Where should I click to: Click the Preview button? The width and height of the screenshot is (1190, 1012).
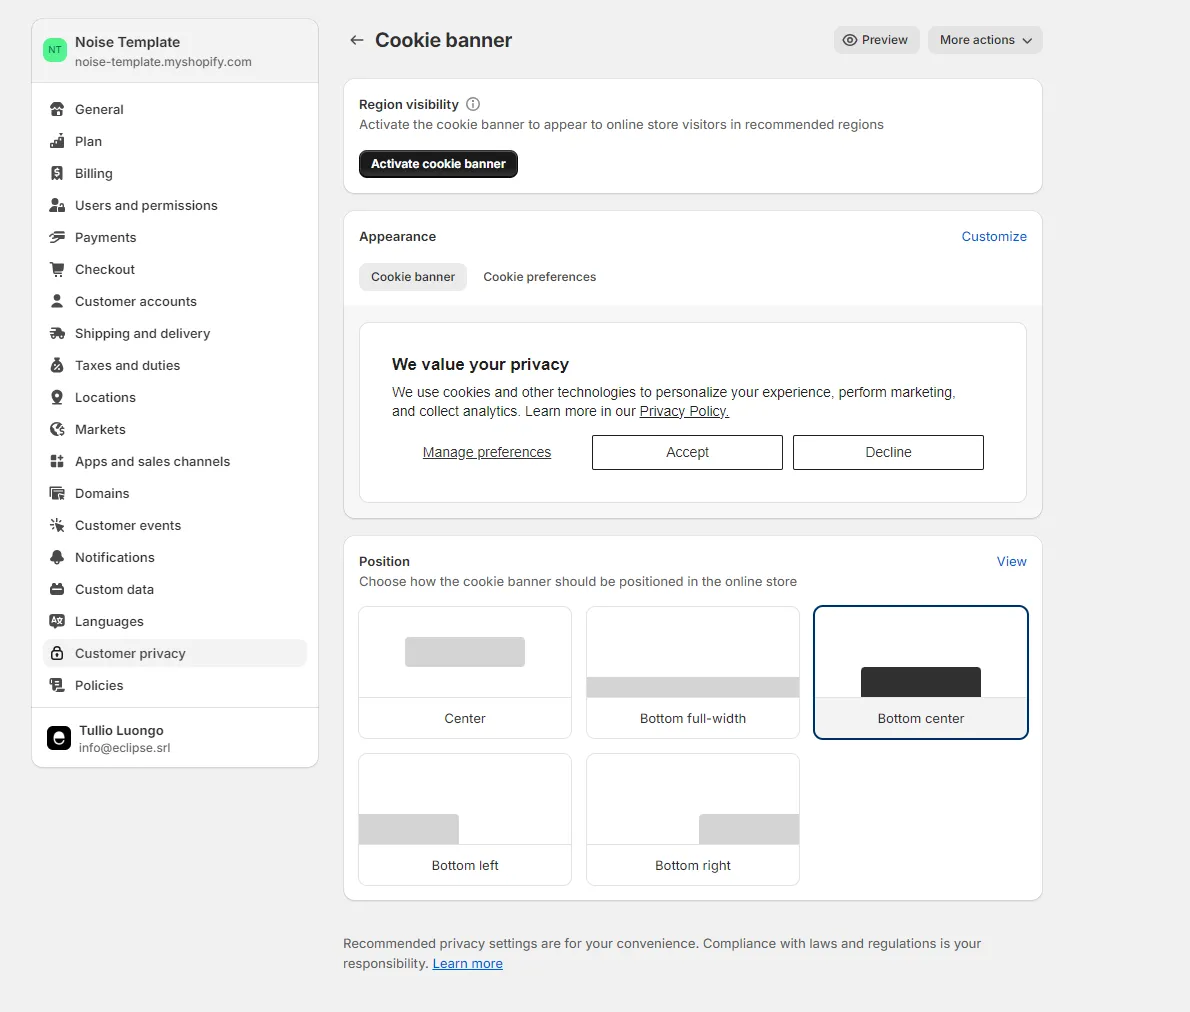pyautogui.click(x=876, y=40)
